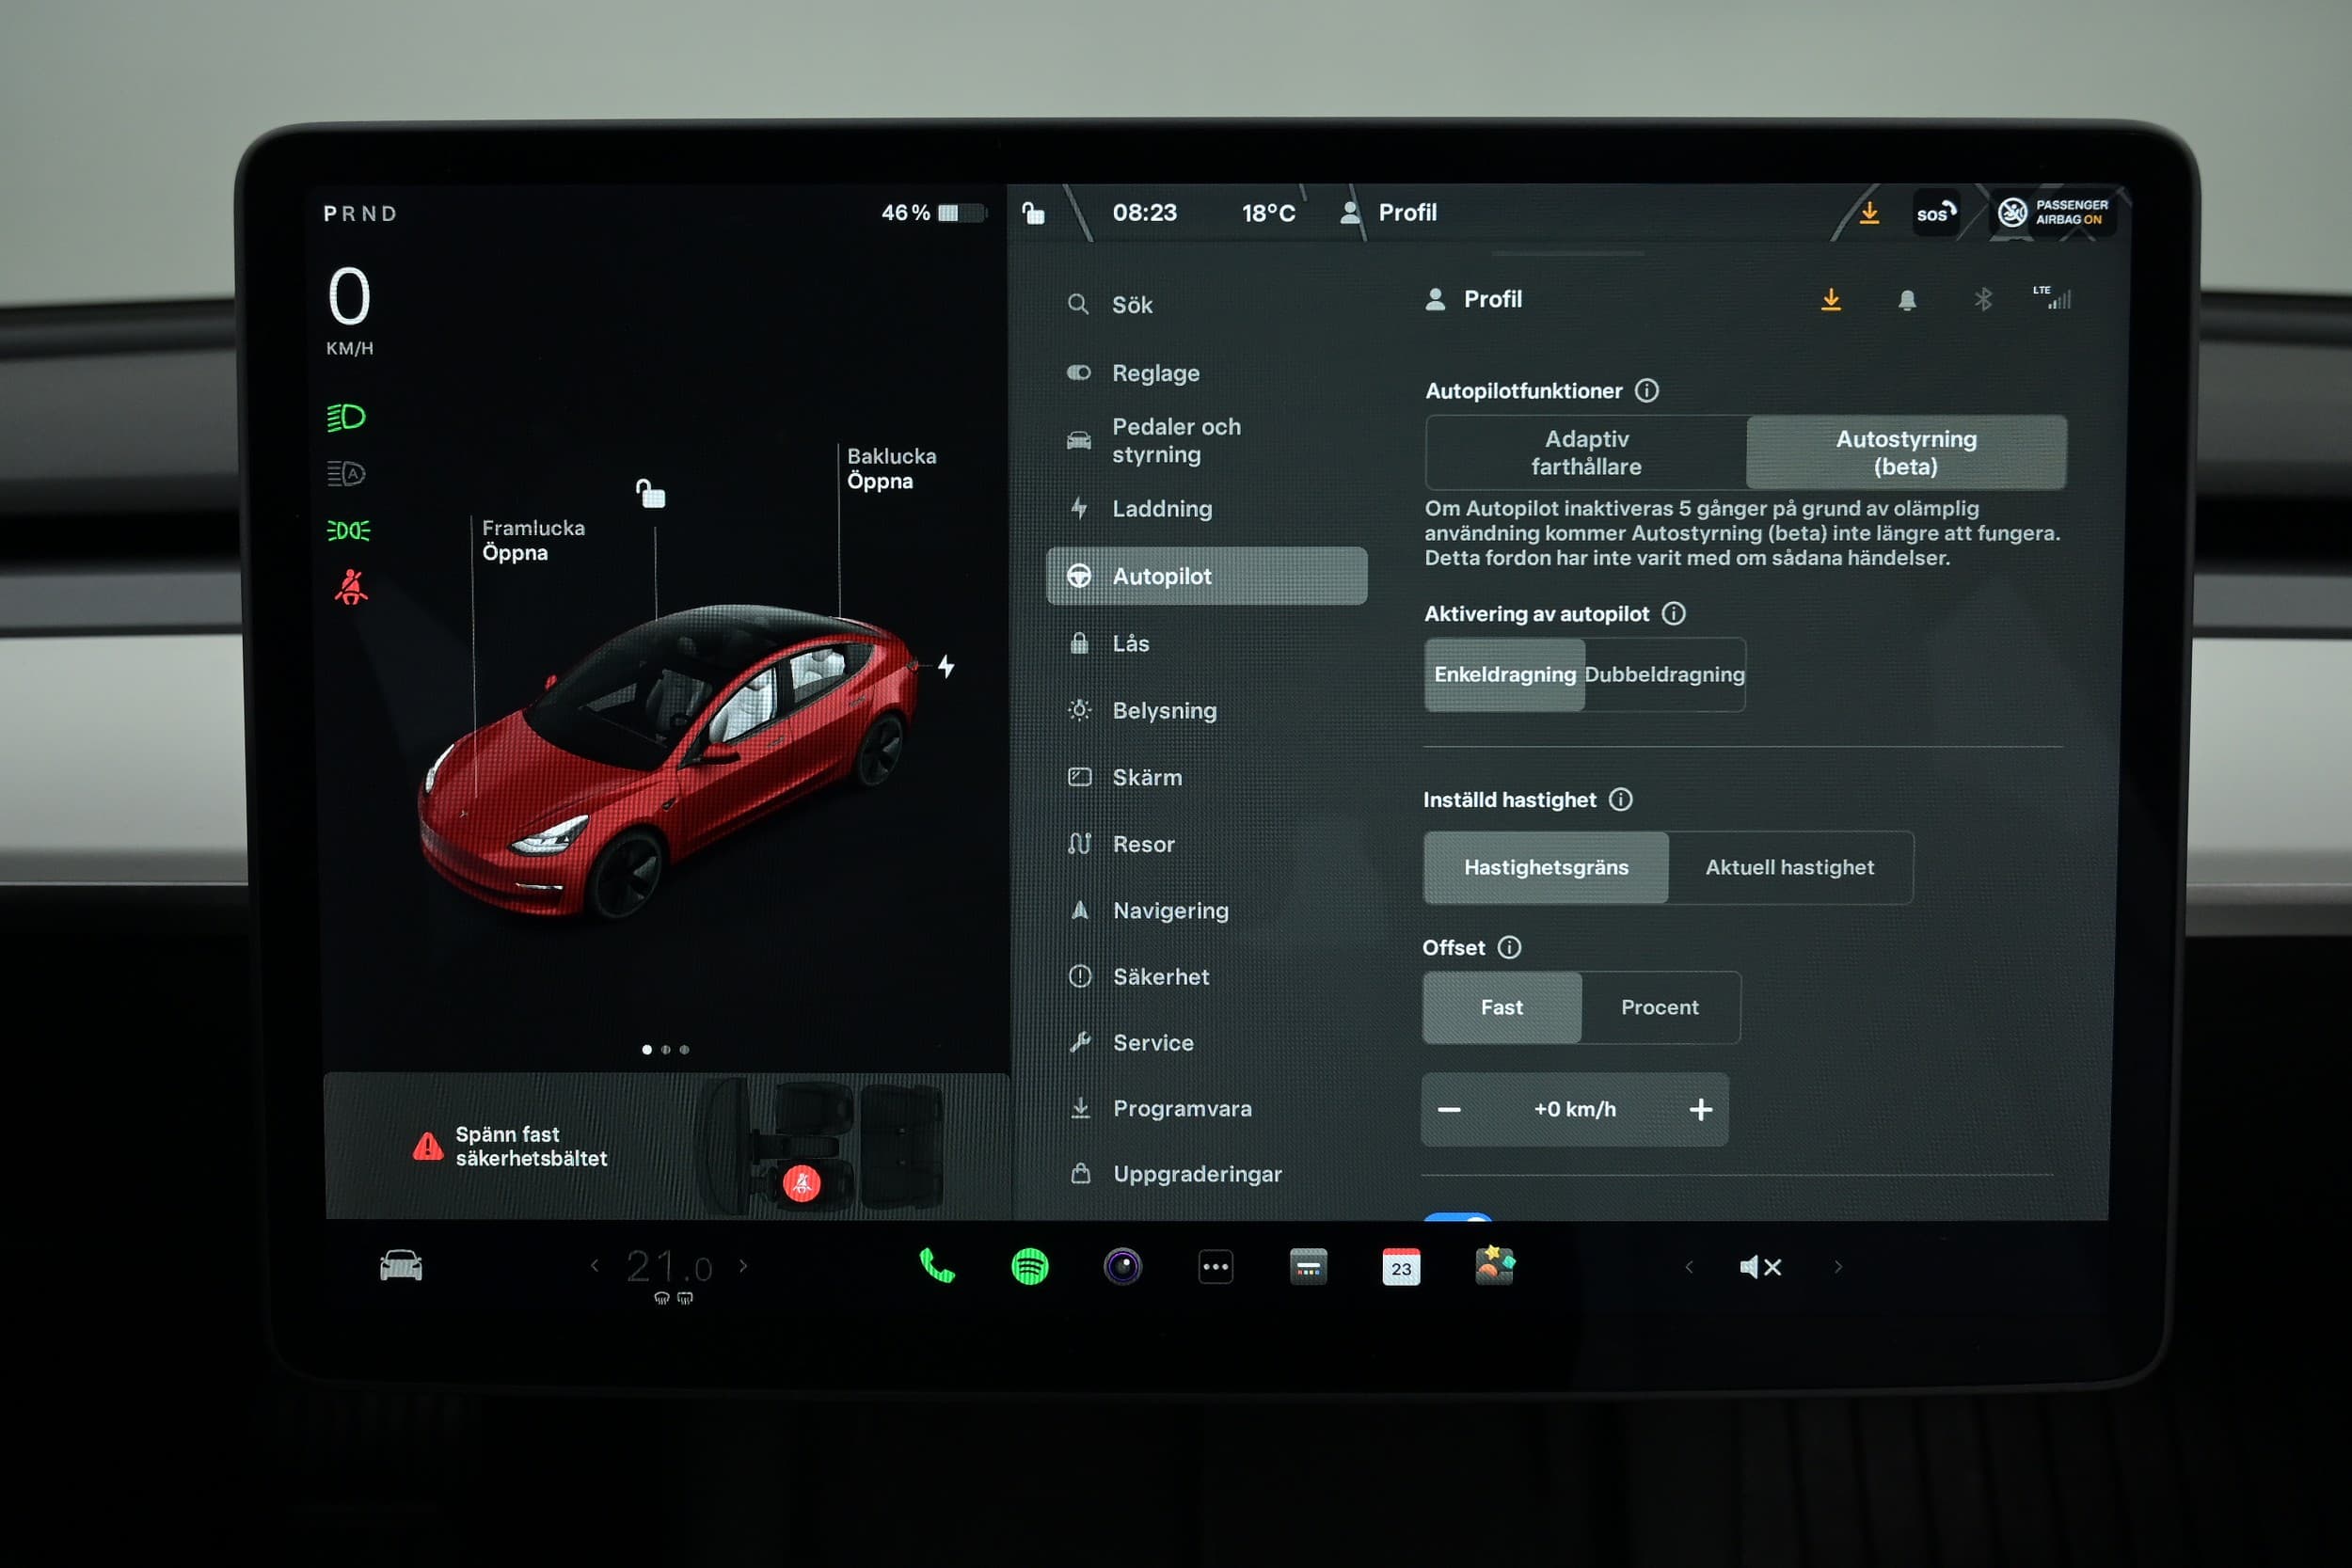Tap the Bluetooth icon
This screenshot has height=1568, width=2352.
click(x=1983, y=299)
